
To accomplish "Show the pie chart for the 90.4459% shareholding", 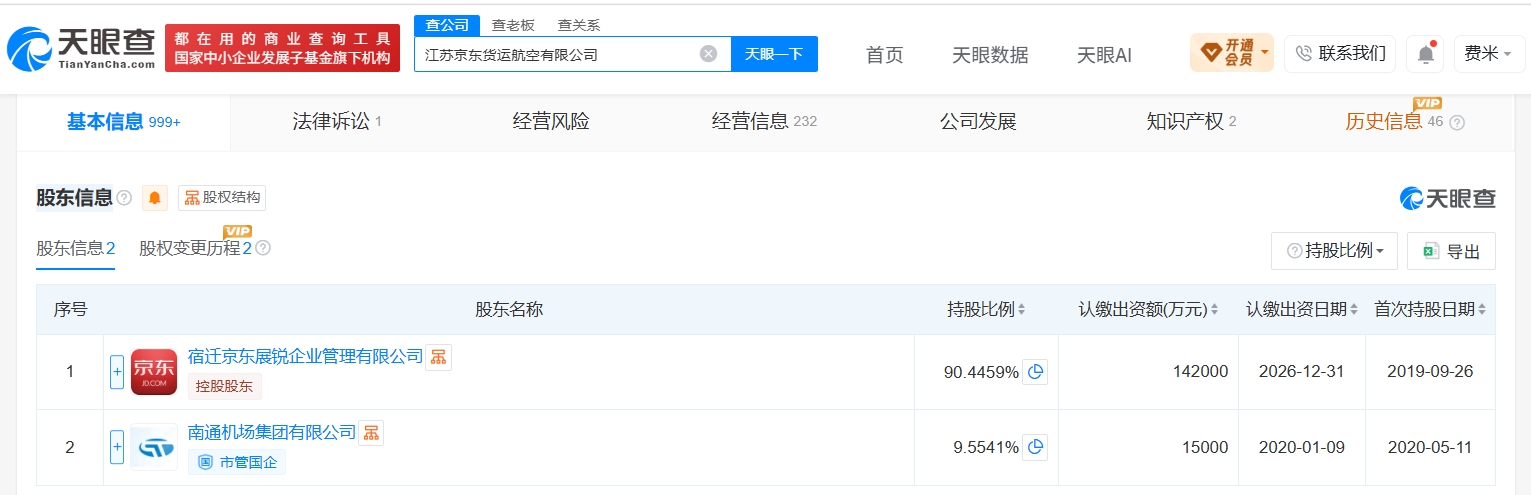I will point(1035,372).
